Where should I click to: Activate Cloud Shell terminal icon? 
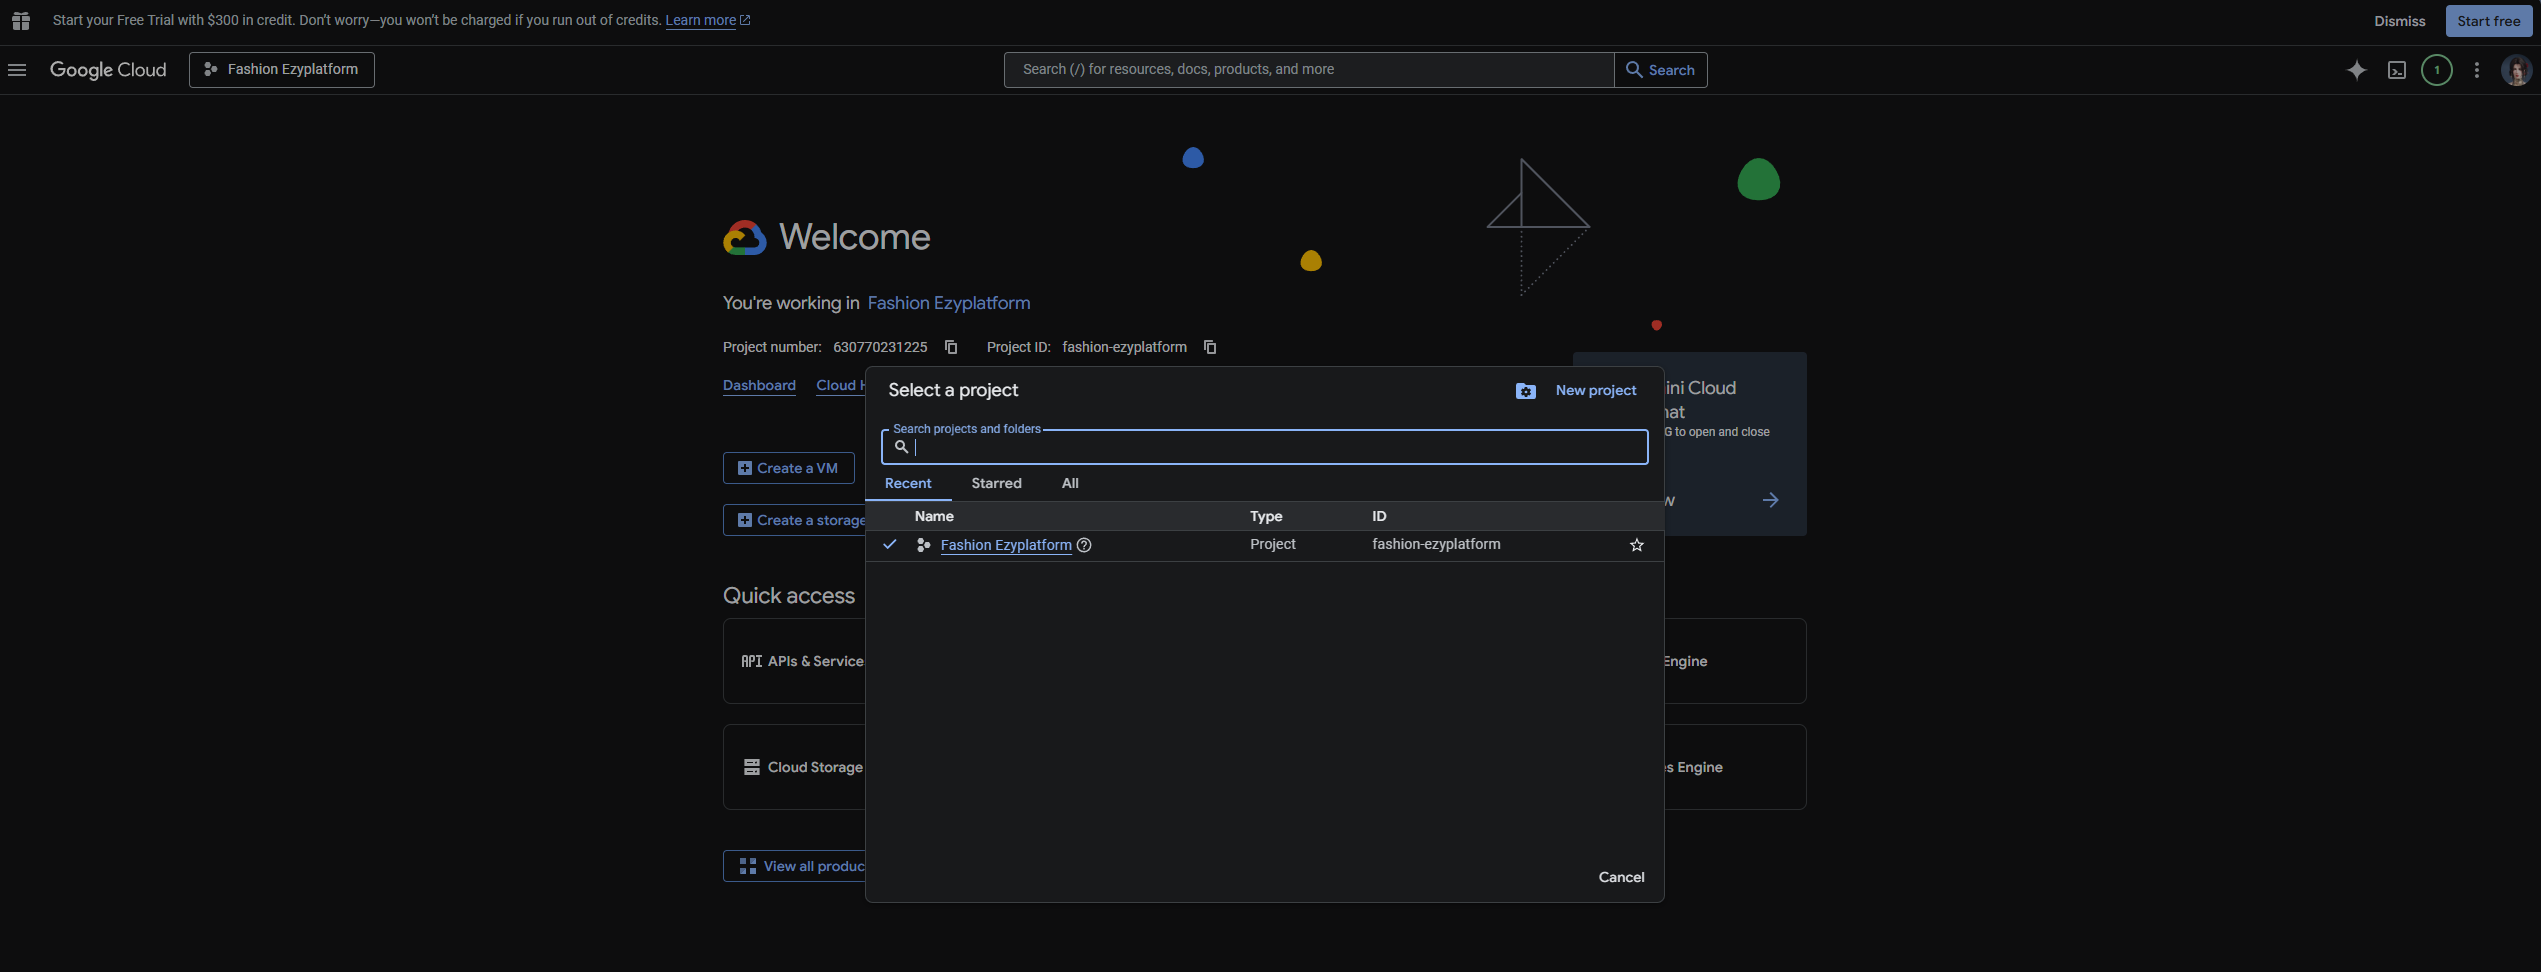coord(2397,70)
